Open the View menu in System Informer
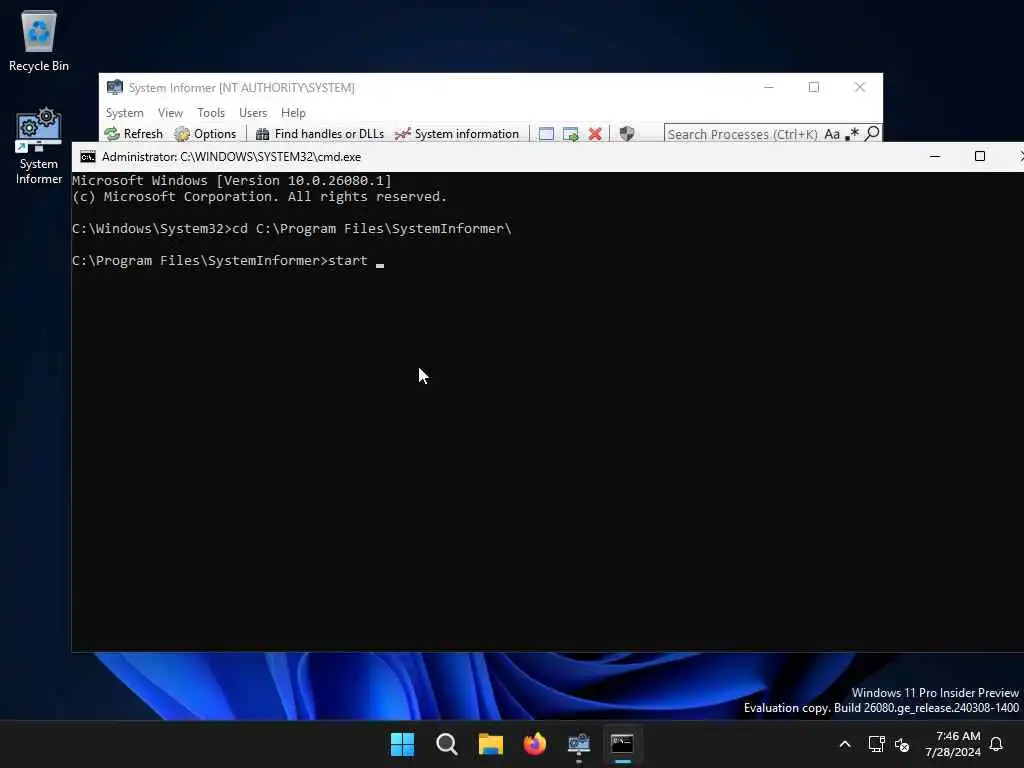Screen dimensions: 1024x768 click(170, 113)
